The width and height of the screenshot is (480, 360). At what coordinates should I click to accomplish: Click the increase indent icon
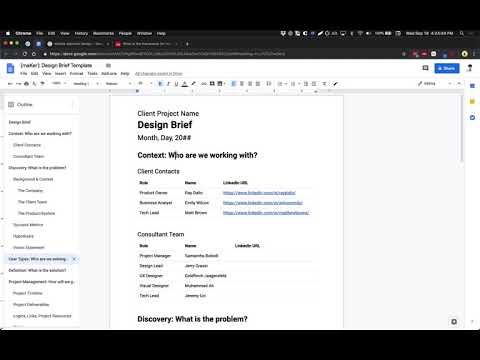click(x=314, y=84)
